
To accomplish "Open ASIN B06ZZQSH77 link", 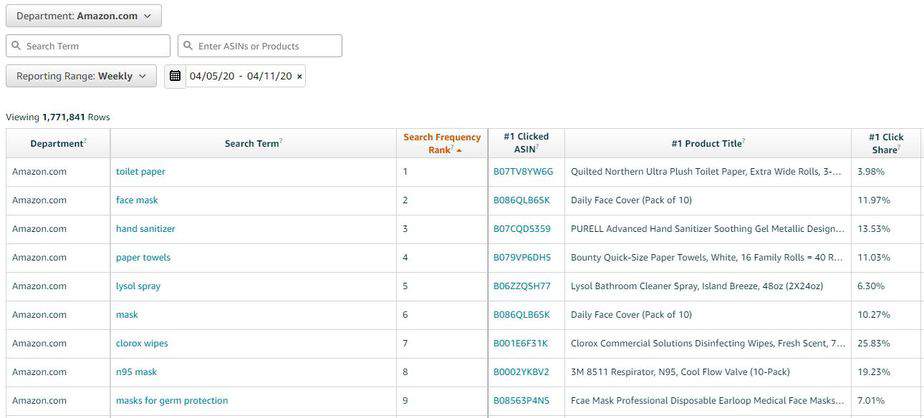I will tap(522, 286).
